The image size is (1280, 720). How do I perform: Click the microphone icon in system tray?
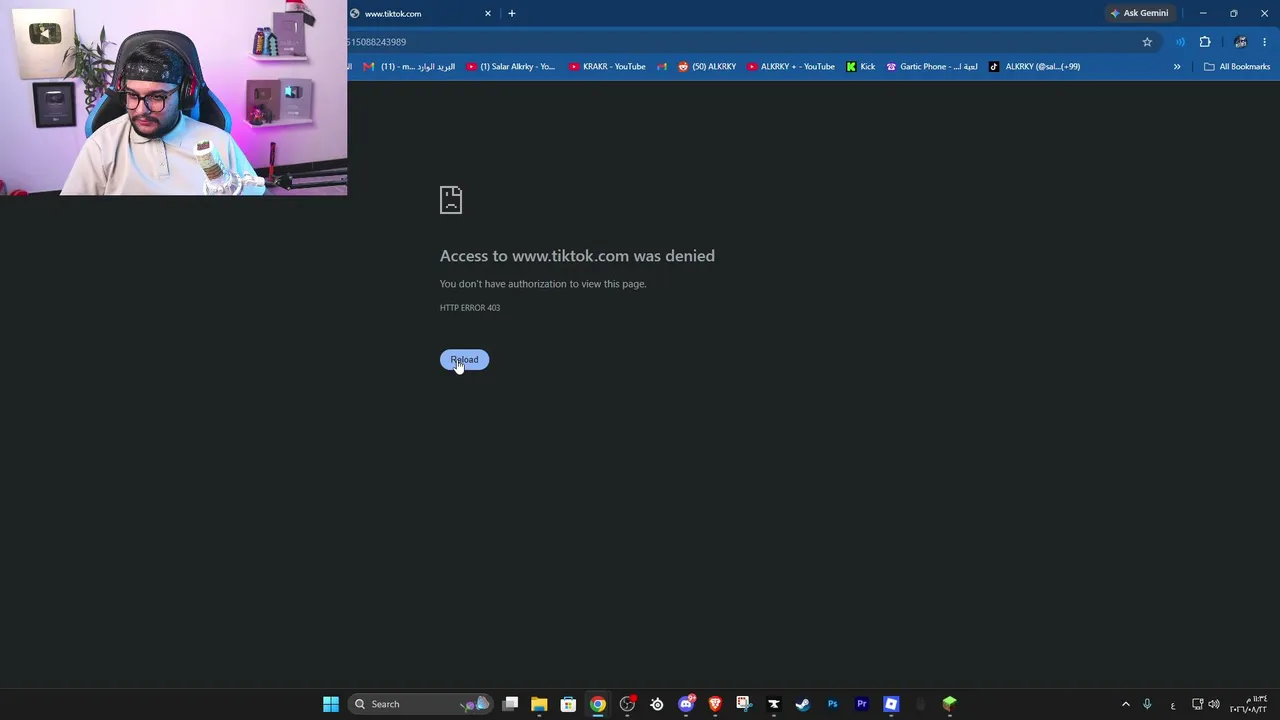coord(1147,704)
